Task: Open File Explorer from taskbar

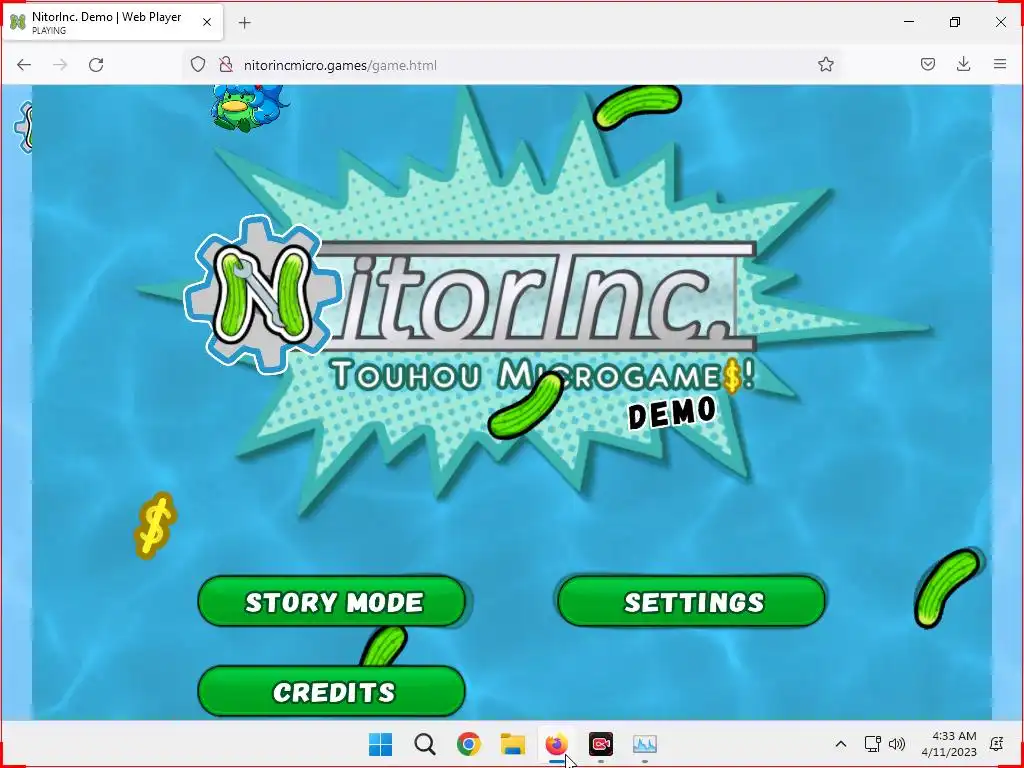Action: pyautogui.click(x=513, y=744)
